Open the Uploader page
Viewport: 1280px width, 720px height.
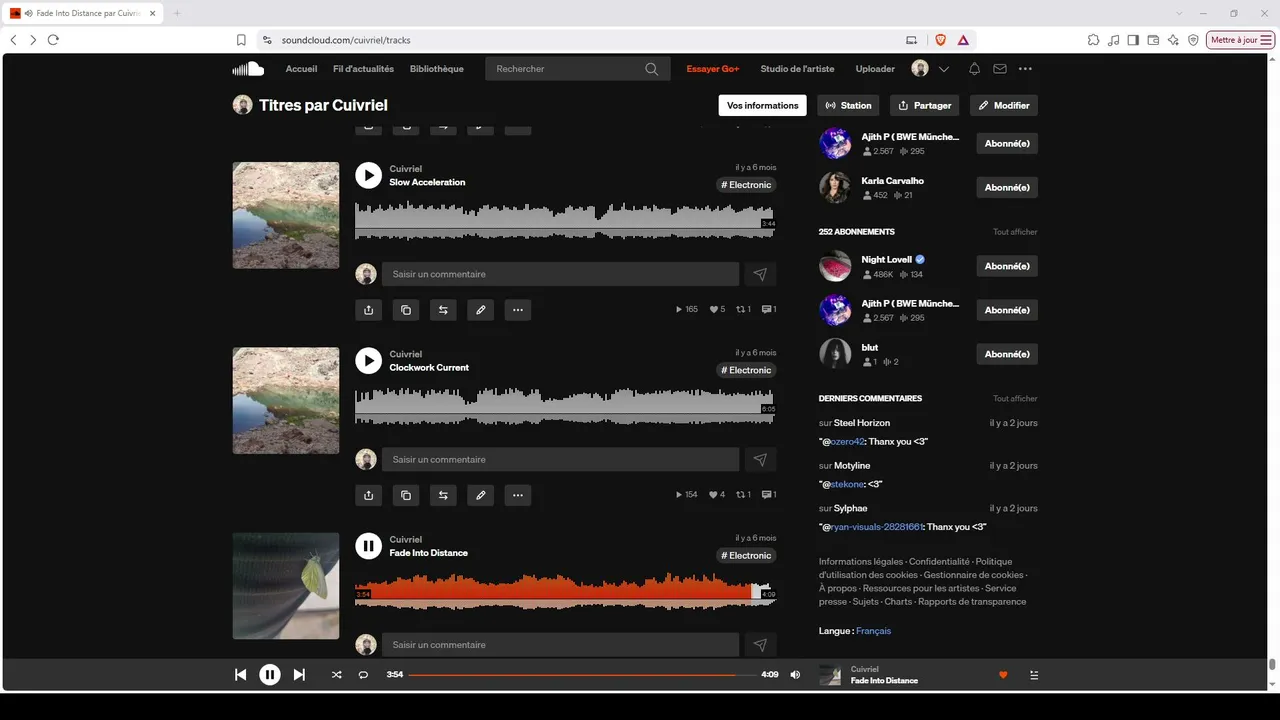pos(875,69)
